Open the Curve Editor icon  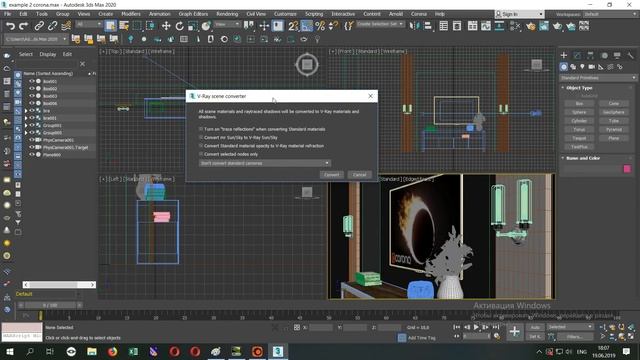tap(486, 26)
